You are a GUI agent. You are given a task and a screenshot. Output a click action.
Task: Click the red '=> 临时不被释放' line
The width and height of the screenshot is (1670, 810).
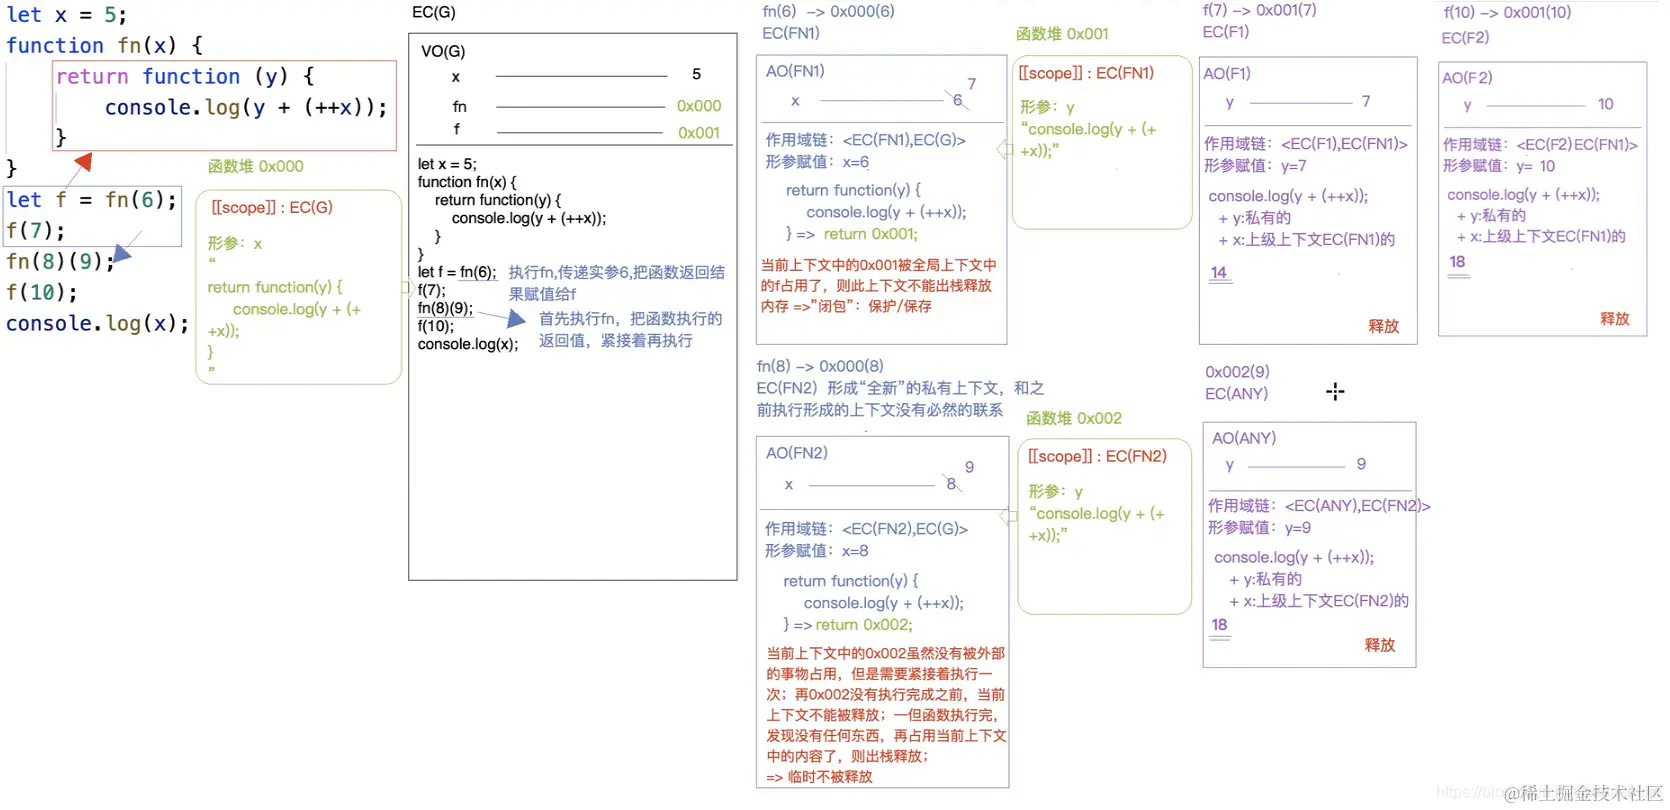pyautogui.click(x=819, y=777)
